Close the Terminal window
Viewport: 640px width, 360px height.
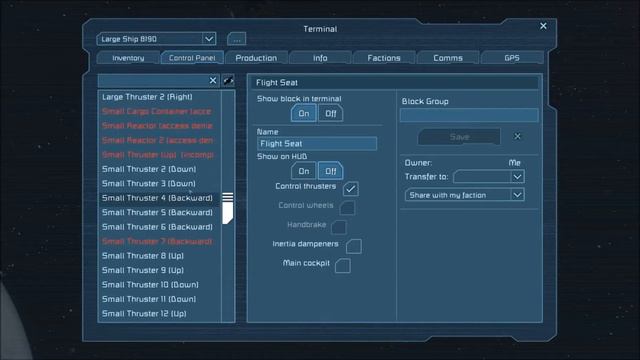(543, 26)
